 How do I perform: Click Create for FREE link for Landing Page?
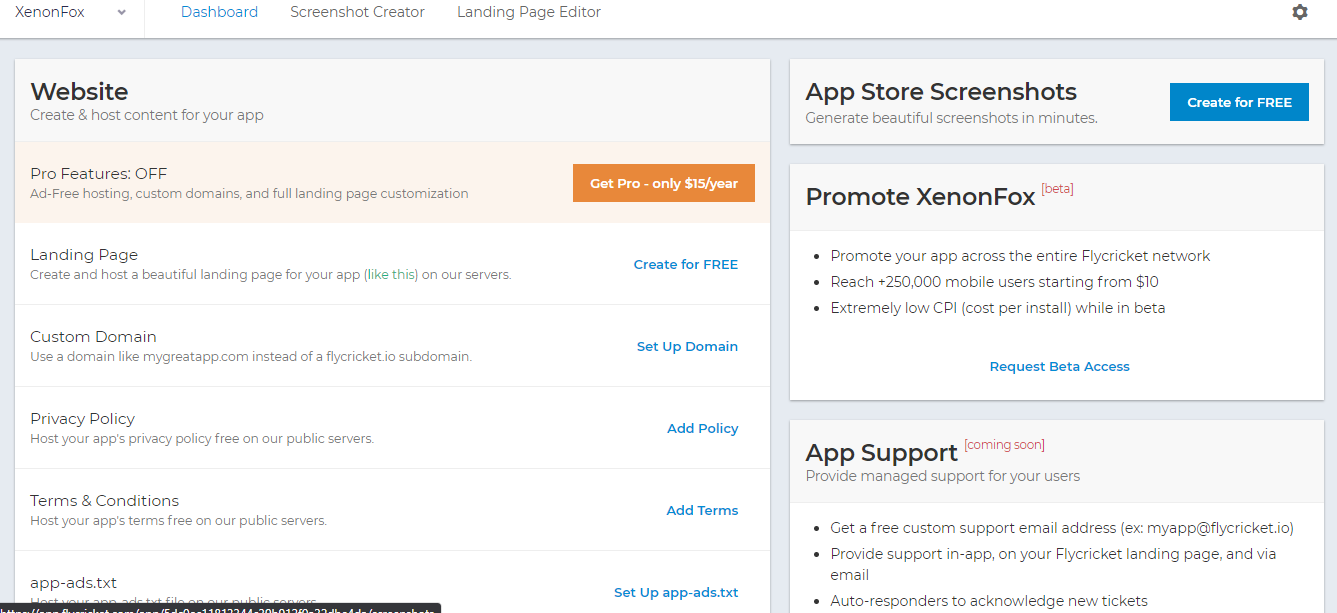pos(686,265)
